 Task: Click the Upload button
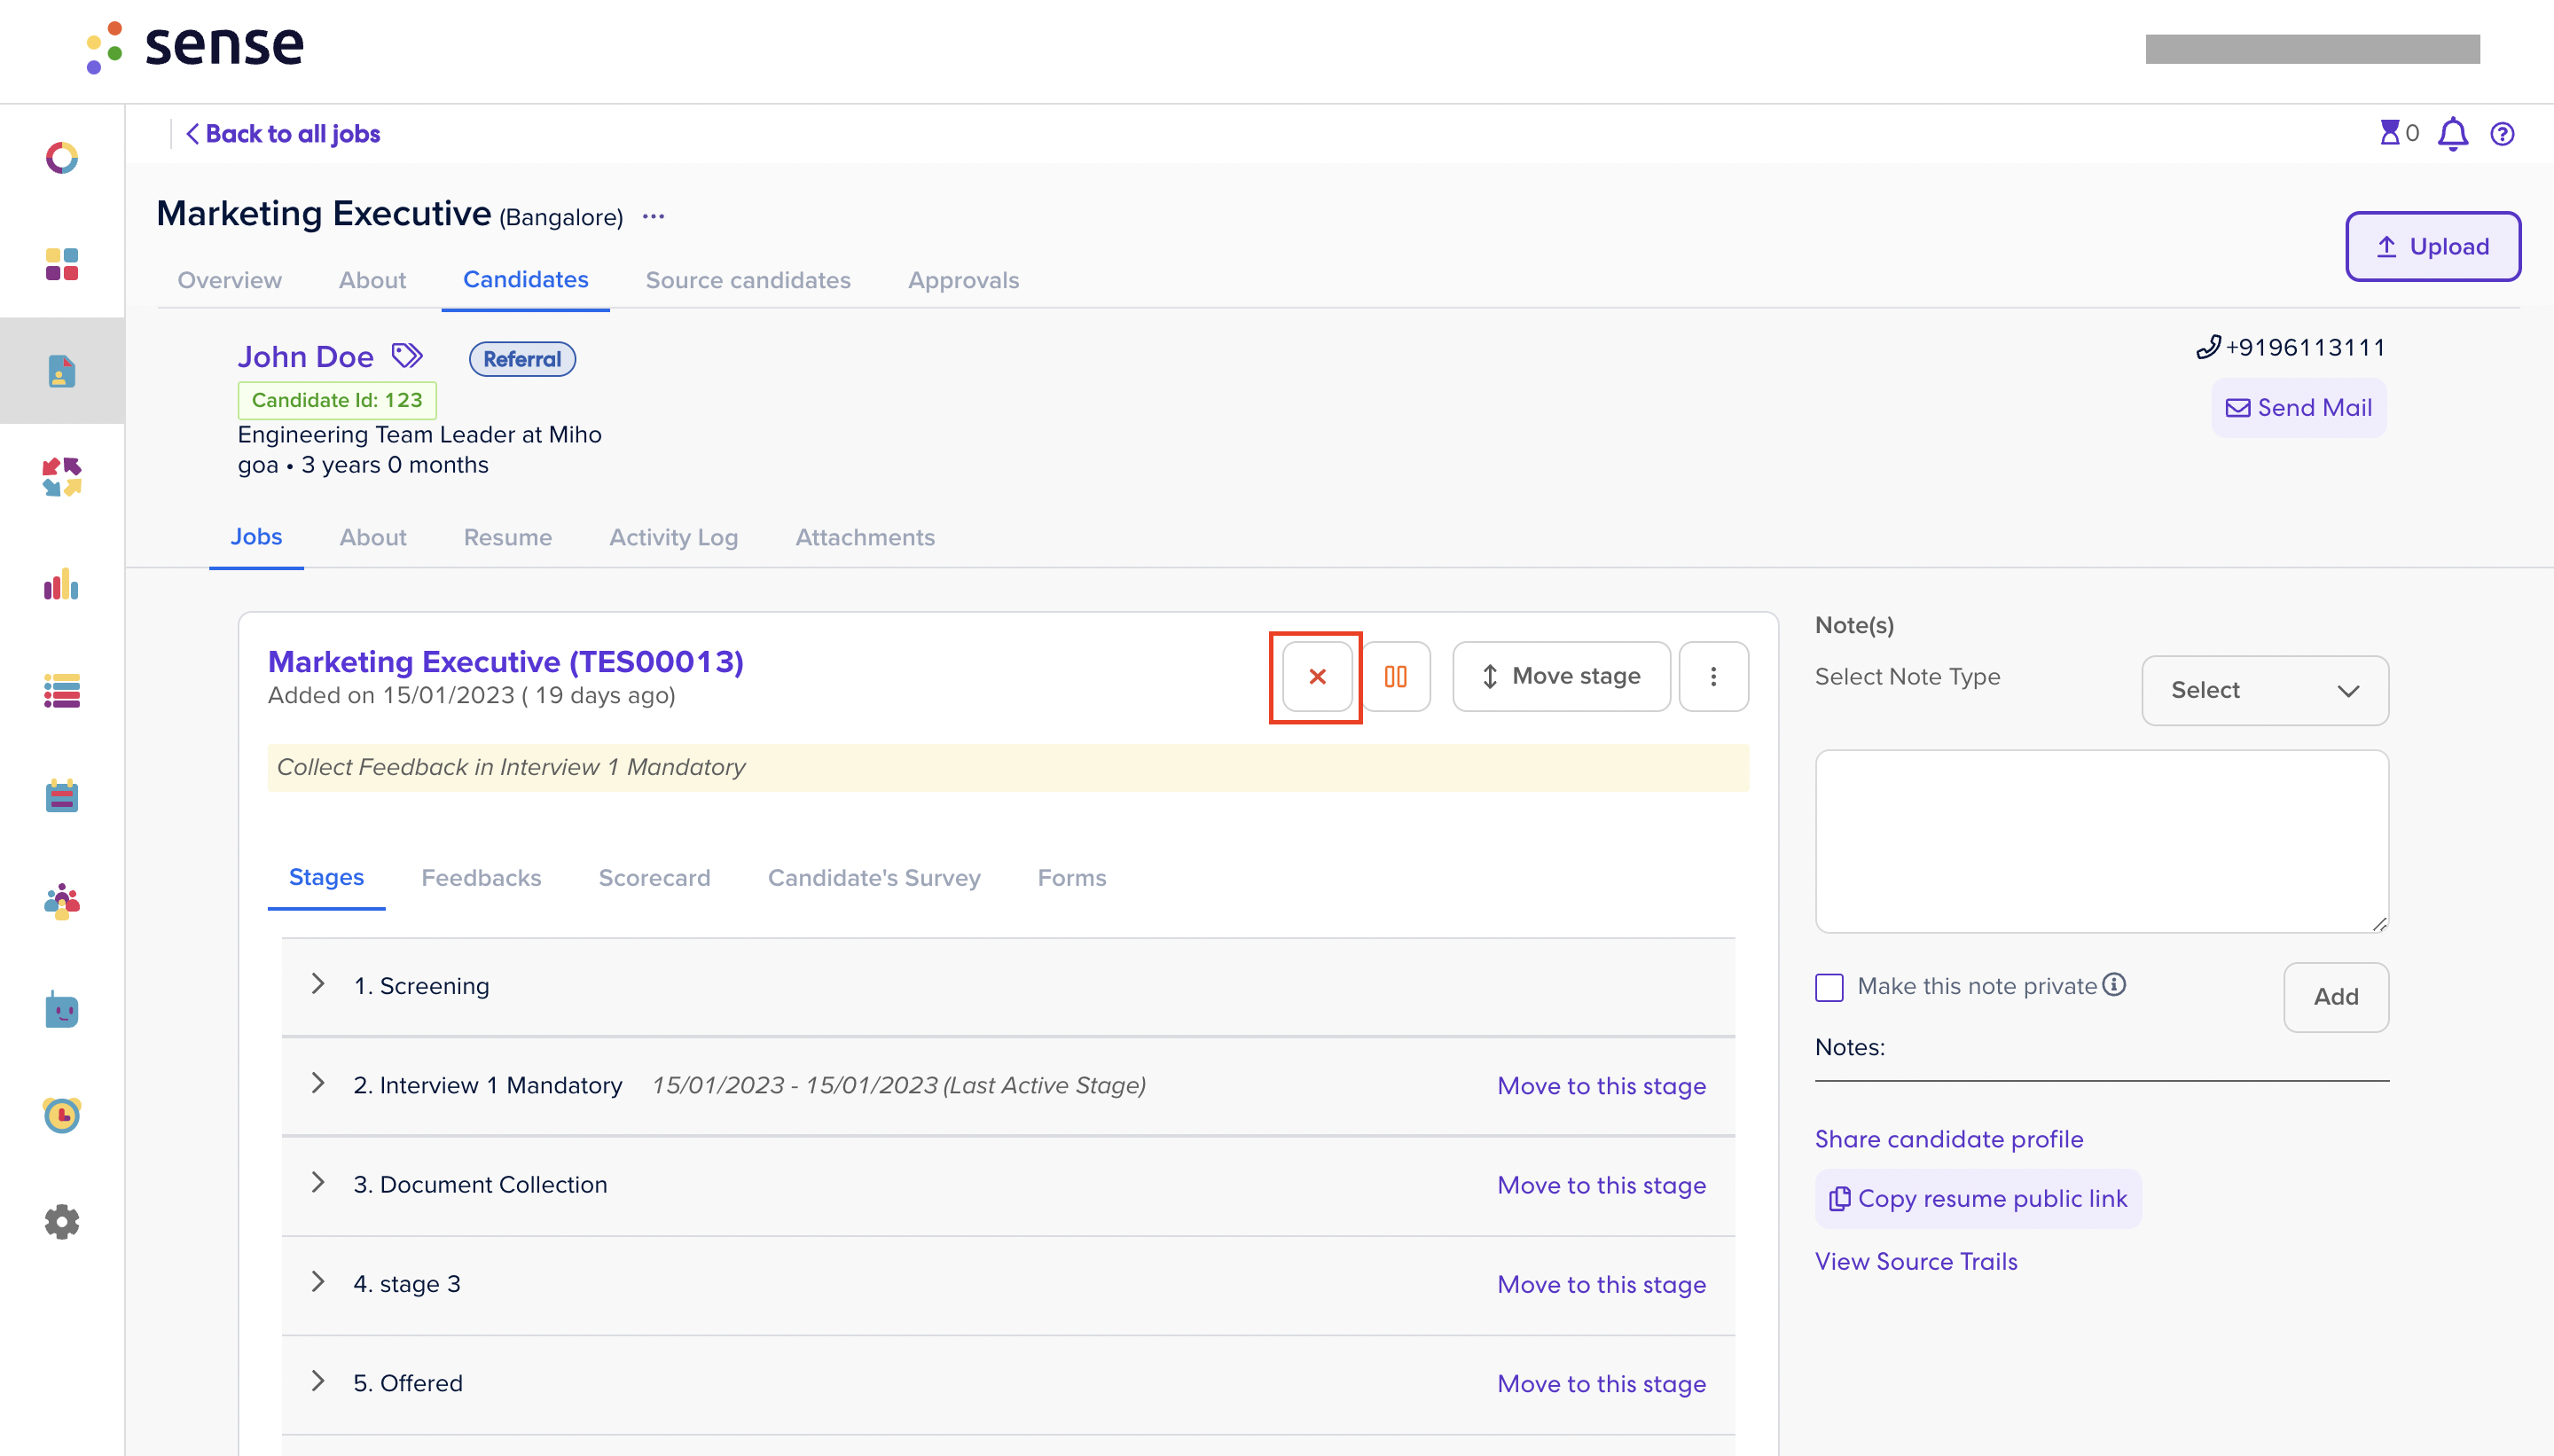pyautogui.click(x=2432, y=246)
